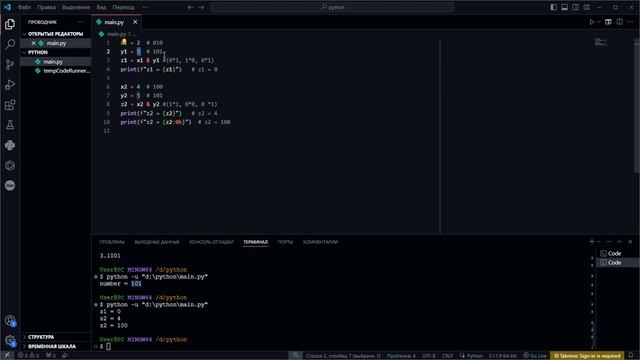Screen dimensions: 640x360
Task: Open Explorer panel more actions ellipsis
Action: (x=81, y=22)
